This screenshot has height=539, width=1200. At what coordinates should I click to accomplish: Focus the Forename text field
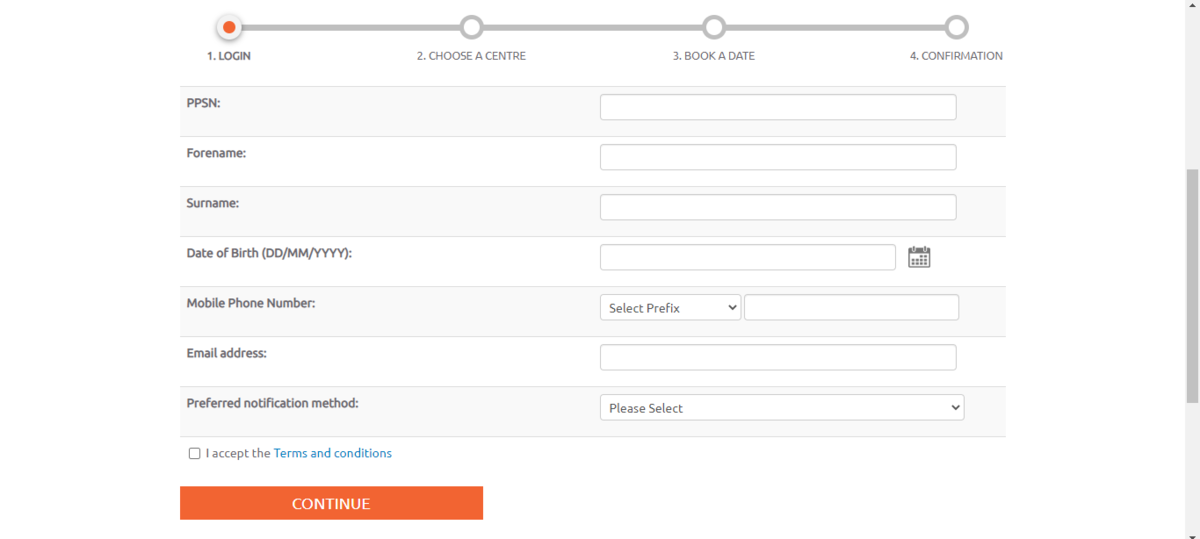[778, 157]
